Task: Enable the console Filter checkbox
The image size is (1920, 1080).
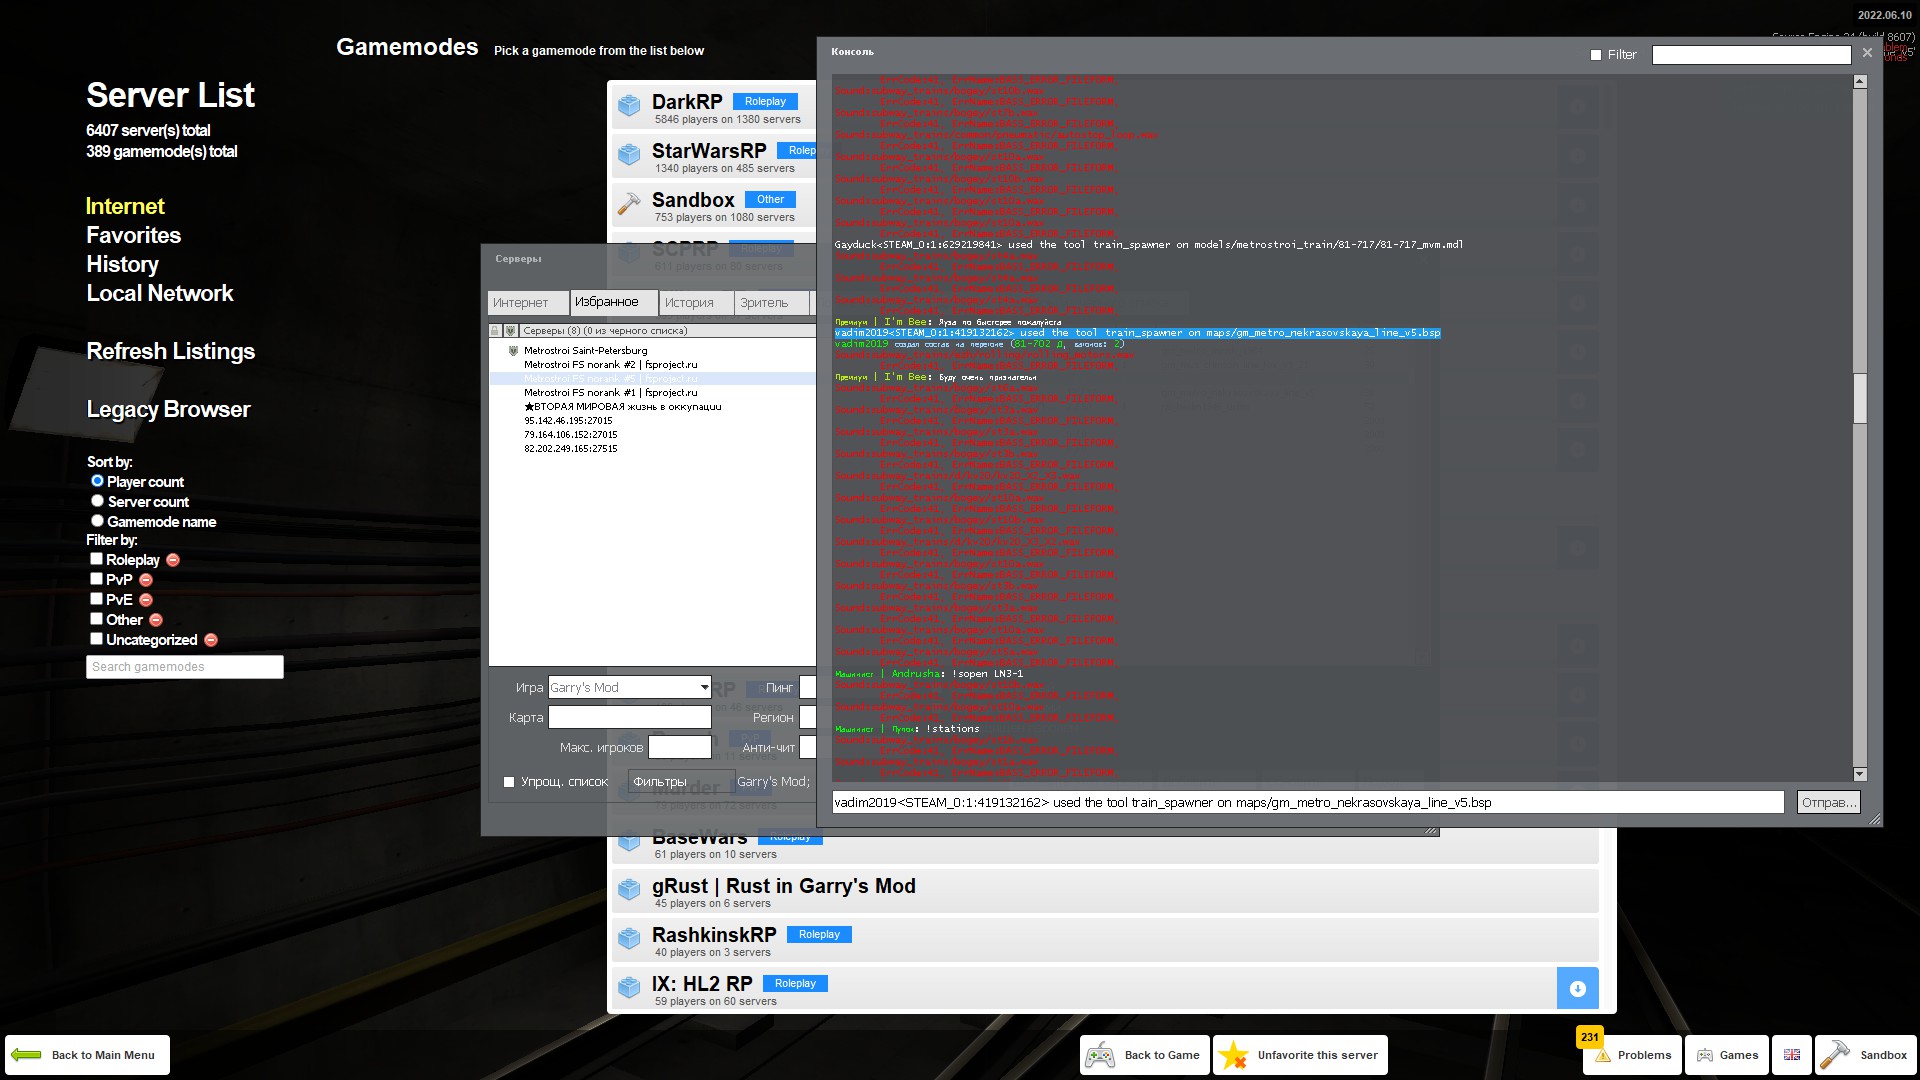Action: [x=1596, y=55]
